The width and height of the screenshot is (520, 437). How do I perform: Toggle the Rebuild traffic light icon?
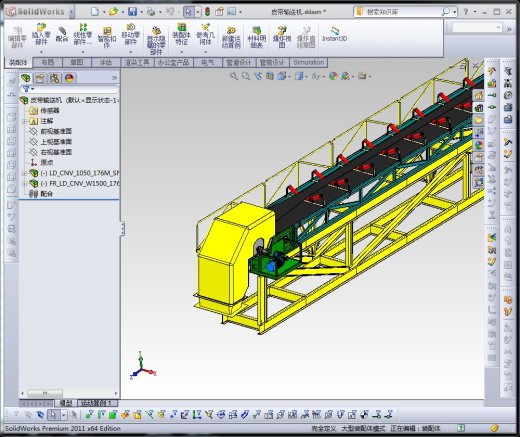click(x=208, y=12)
